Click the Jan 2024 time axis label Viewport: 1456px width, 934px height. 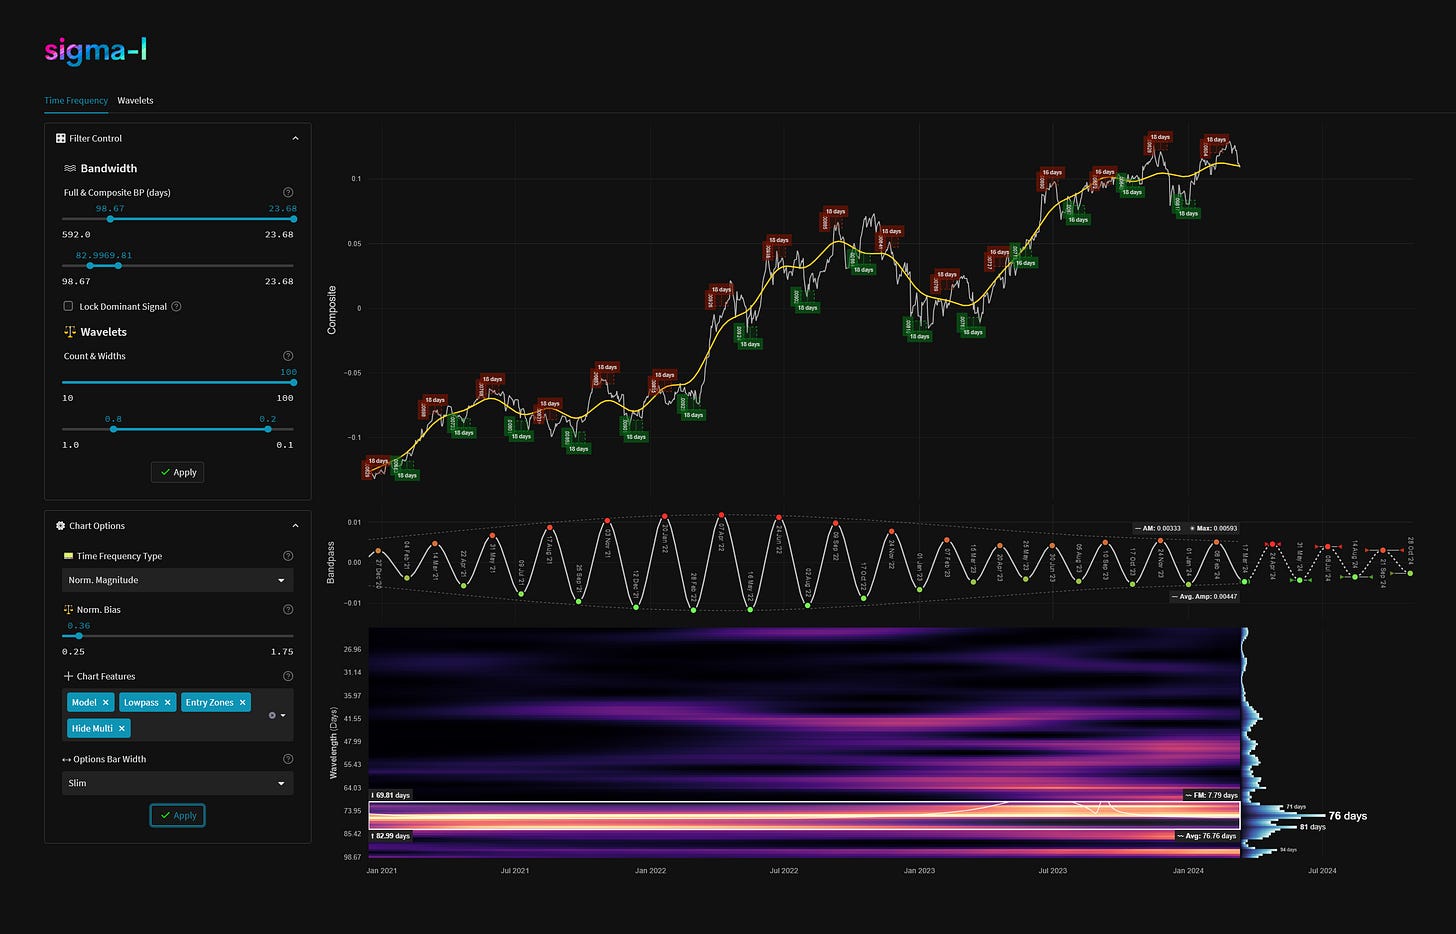click(1188, 871)
